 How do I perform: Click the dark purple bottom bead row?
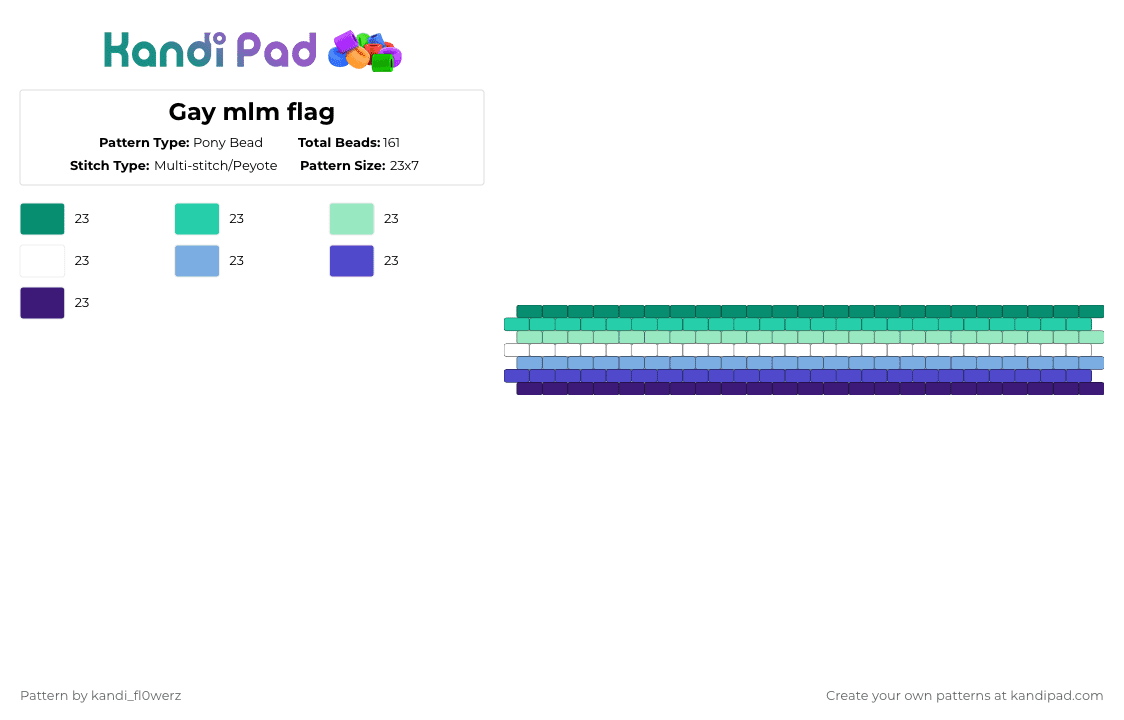pyautogui.click(x=810, y=389)
